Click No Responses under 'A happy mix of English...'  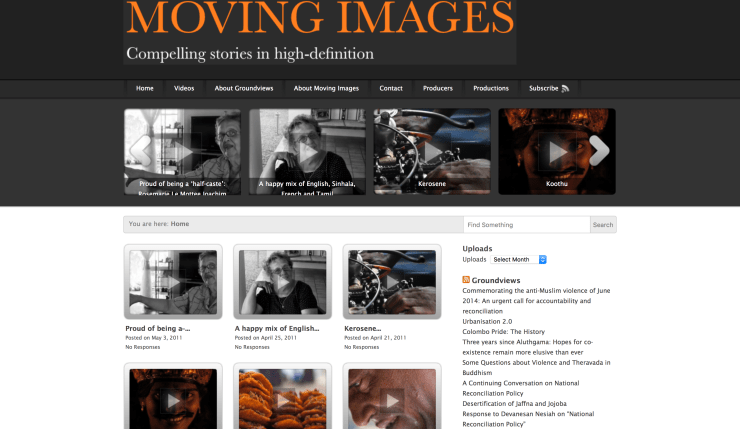(252, 347)
